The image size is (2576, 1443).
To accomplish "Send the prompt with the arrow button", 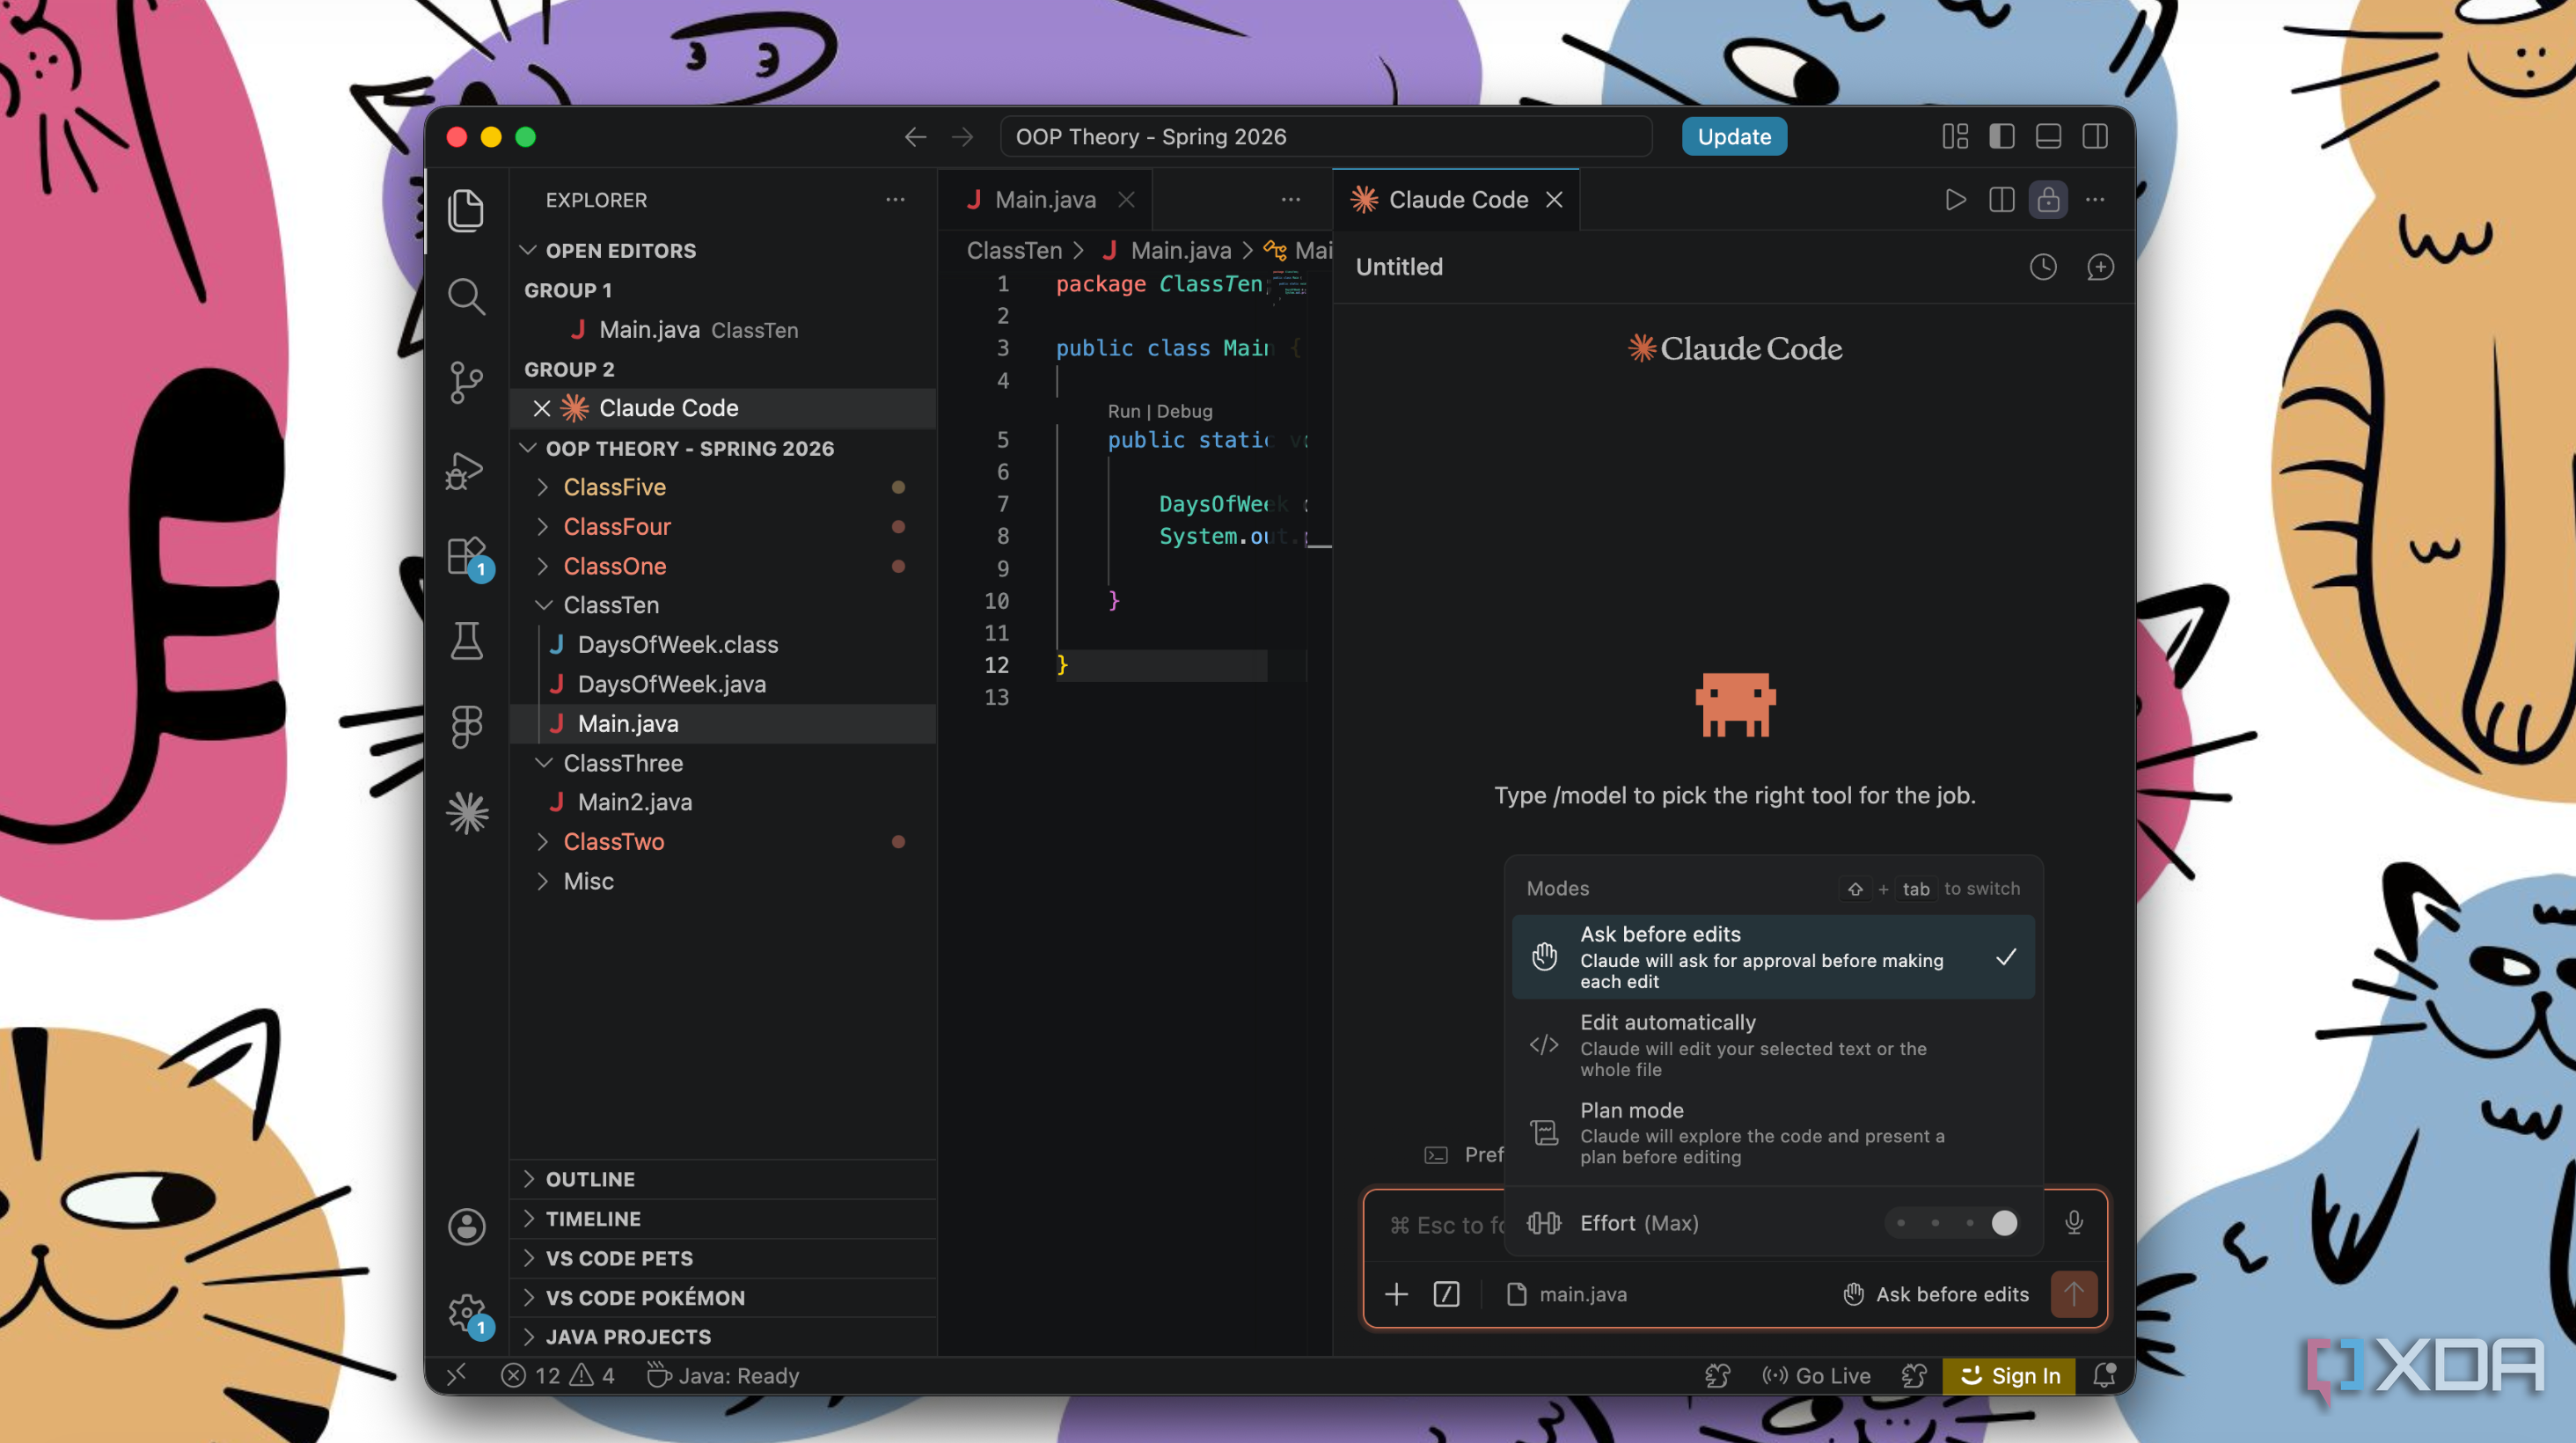I will (x=2074, y=1294).
